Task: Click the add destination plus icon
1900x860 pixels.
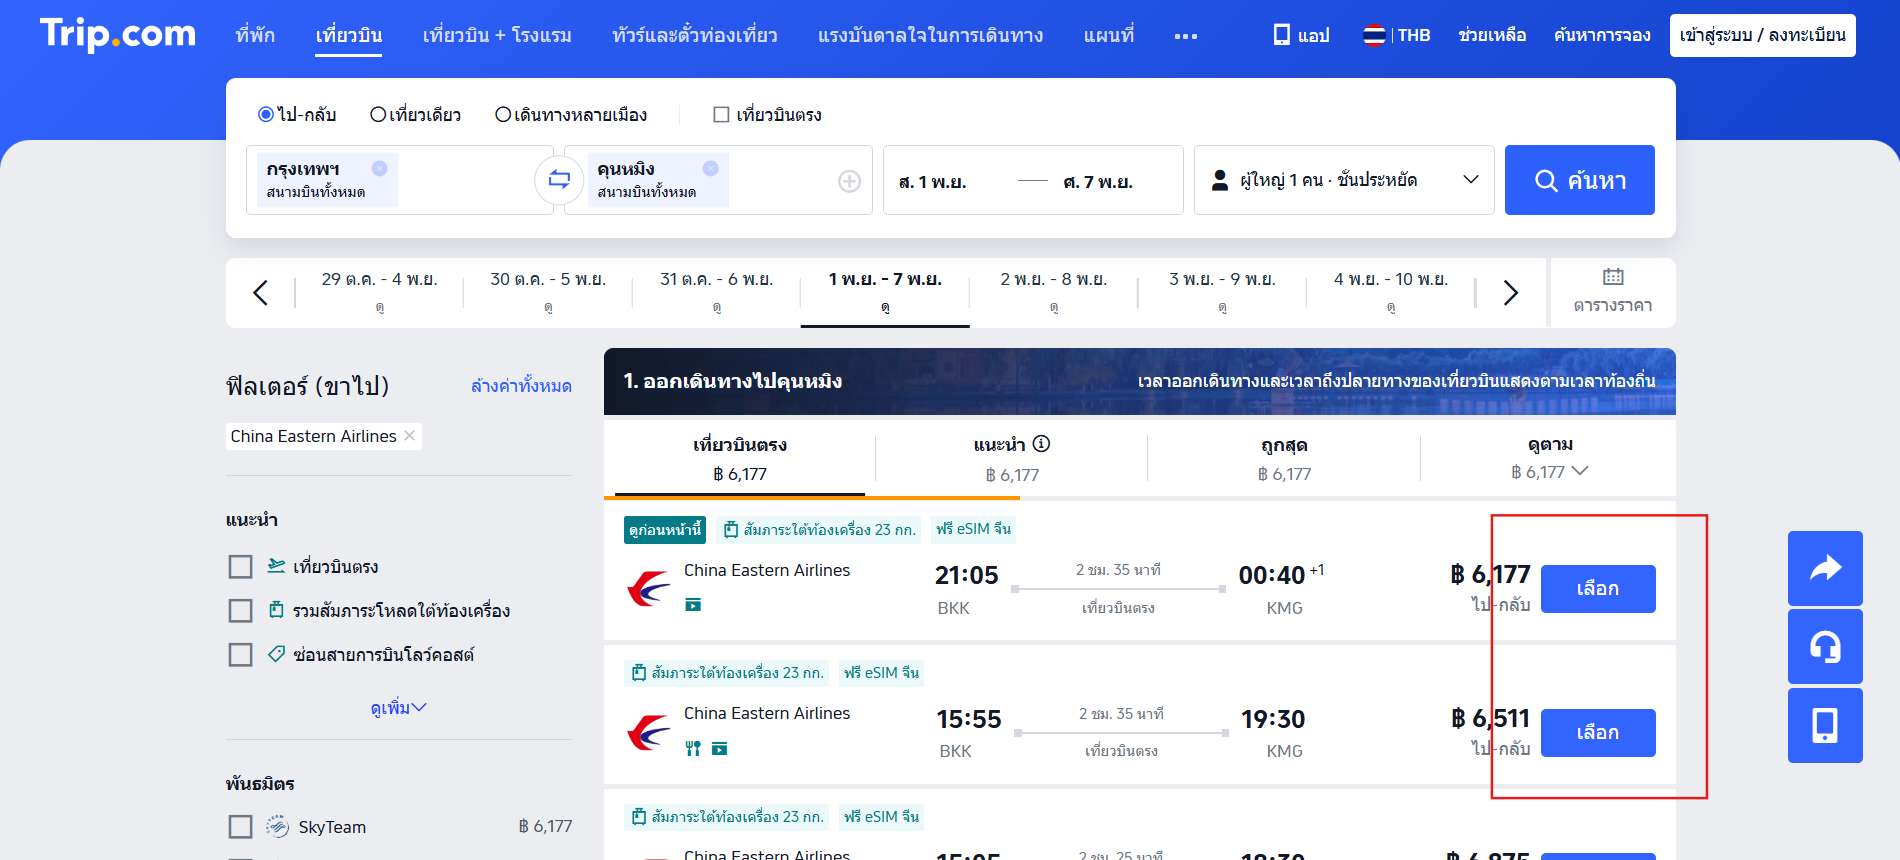Action: click(849, 181)
